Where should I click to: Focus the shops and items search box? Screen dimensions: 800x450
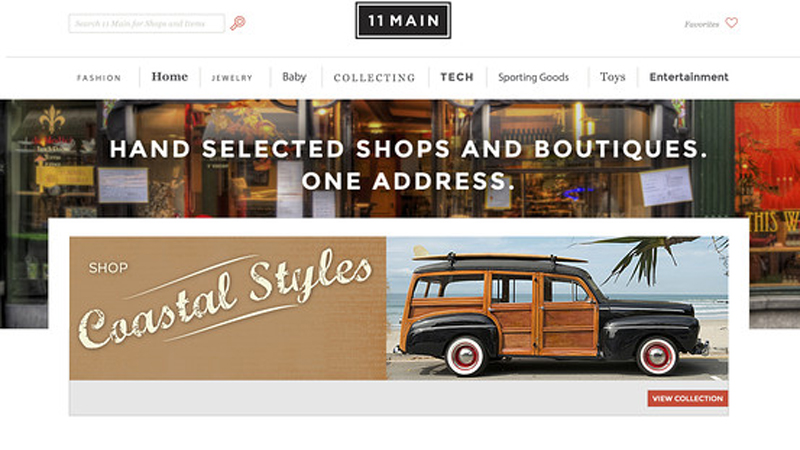coord(146,23)
